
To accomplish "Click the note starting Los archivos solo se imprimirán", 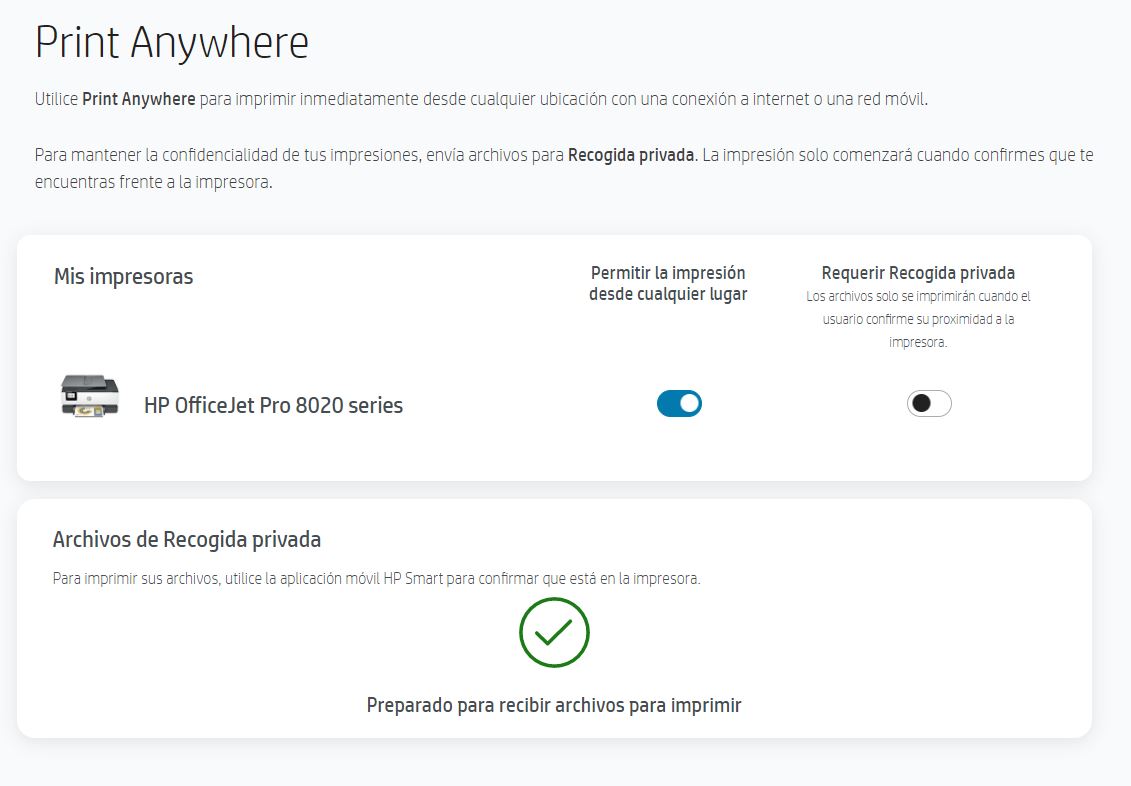I will (x=918, y=319).
